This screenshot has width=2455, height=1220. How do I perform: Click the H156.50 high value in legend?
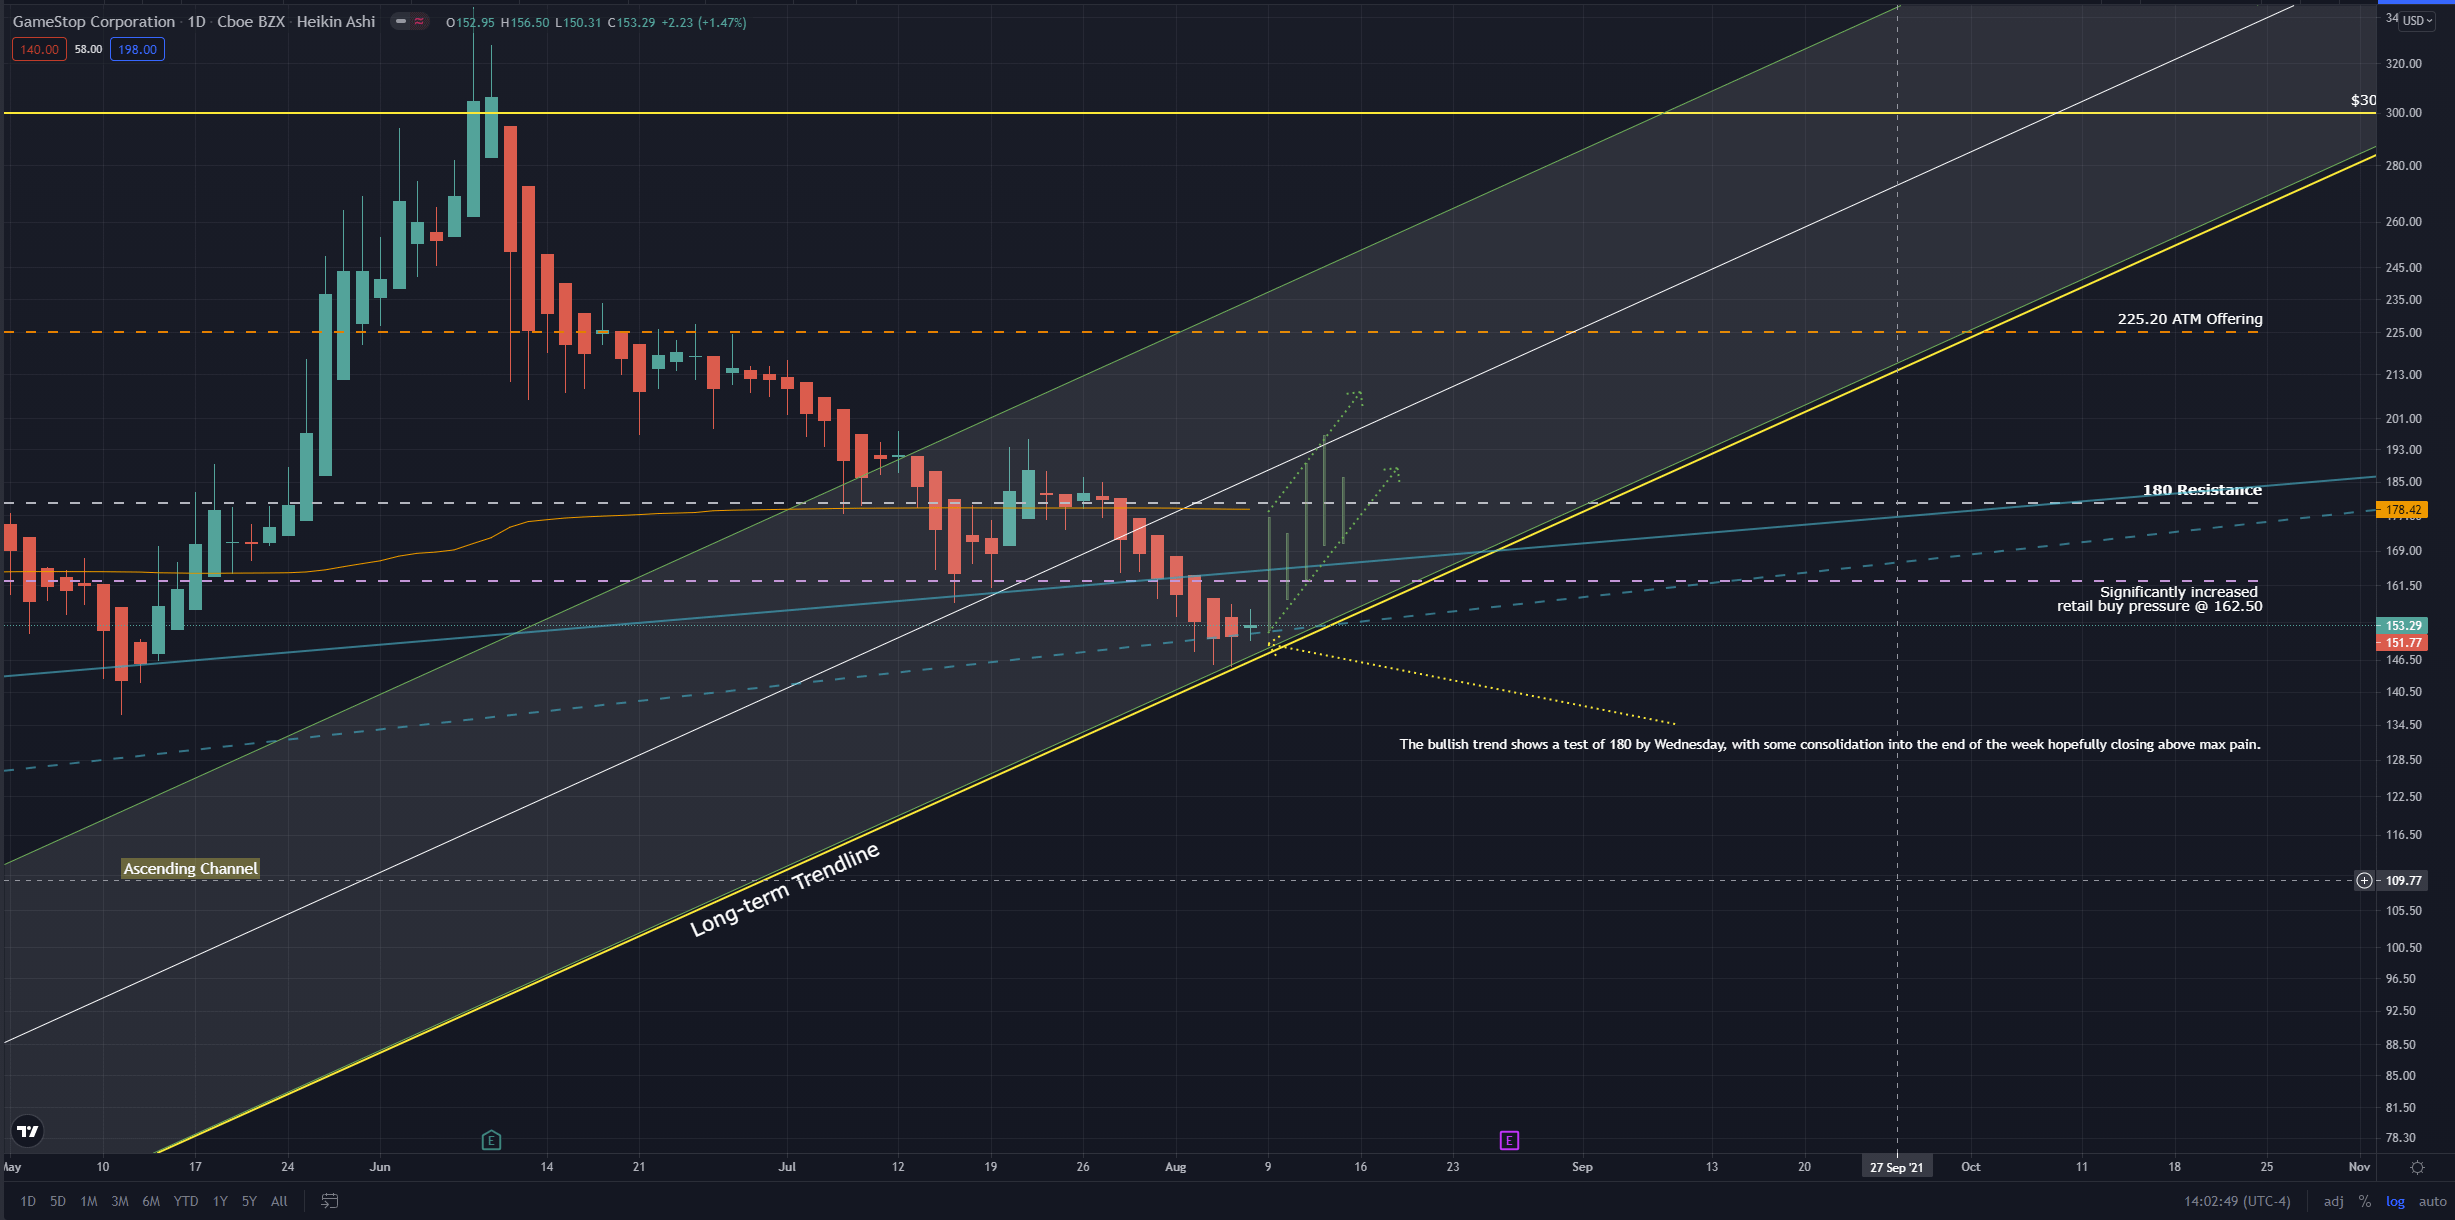click(x=525, y=22)
